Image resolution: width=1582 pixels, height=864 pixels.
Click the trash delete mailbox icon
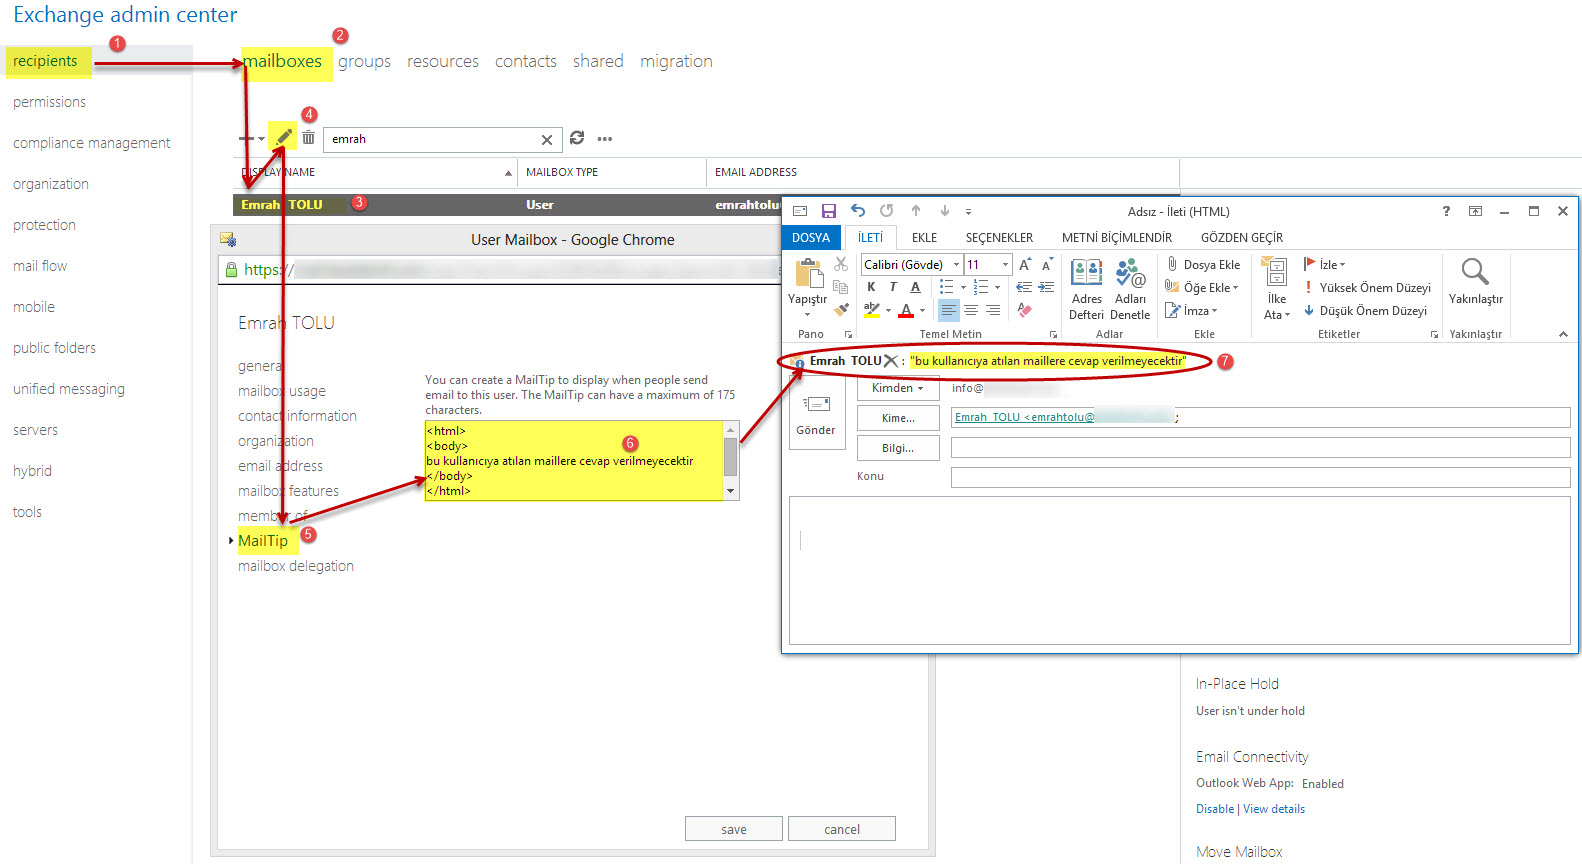coord(309,138)
